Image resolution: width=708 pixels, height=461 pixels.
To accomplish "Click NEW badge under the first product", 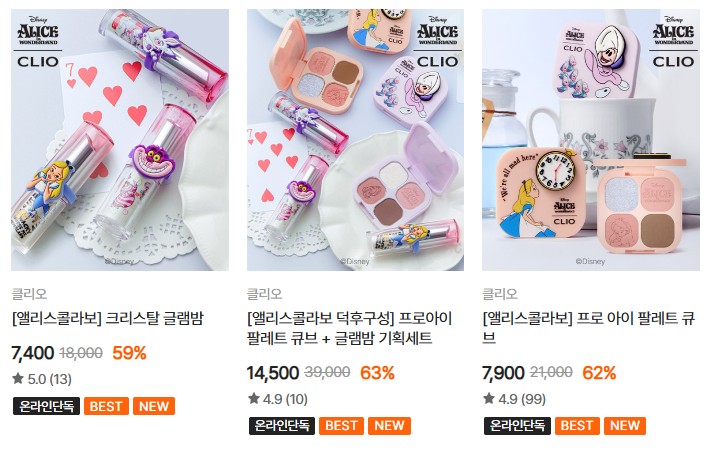I will [154, 406].
